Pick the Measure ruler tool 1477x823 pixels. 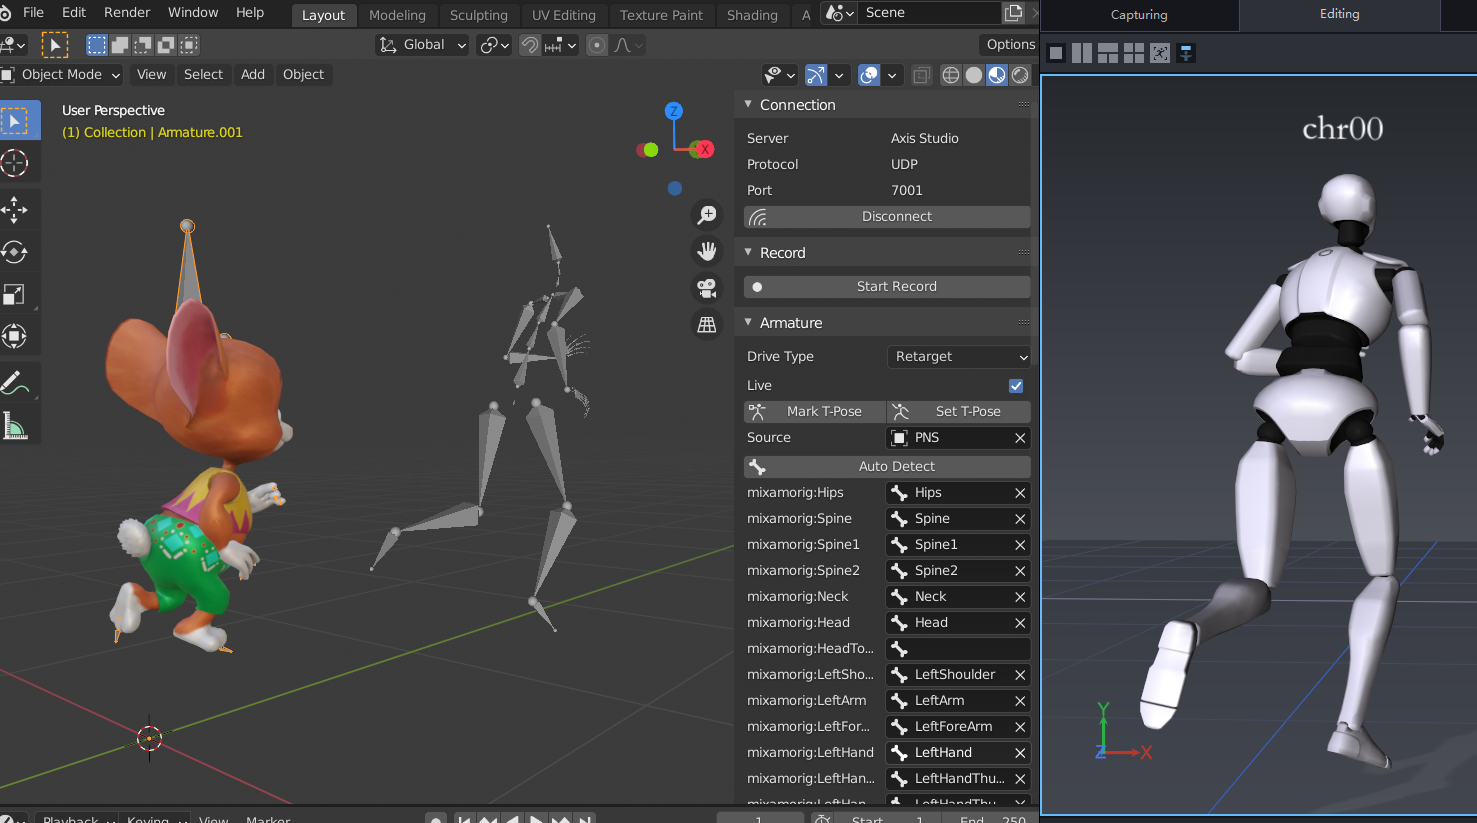[15, 427]
